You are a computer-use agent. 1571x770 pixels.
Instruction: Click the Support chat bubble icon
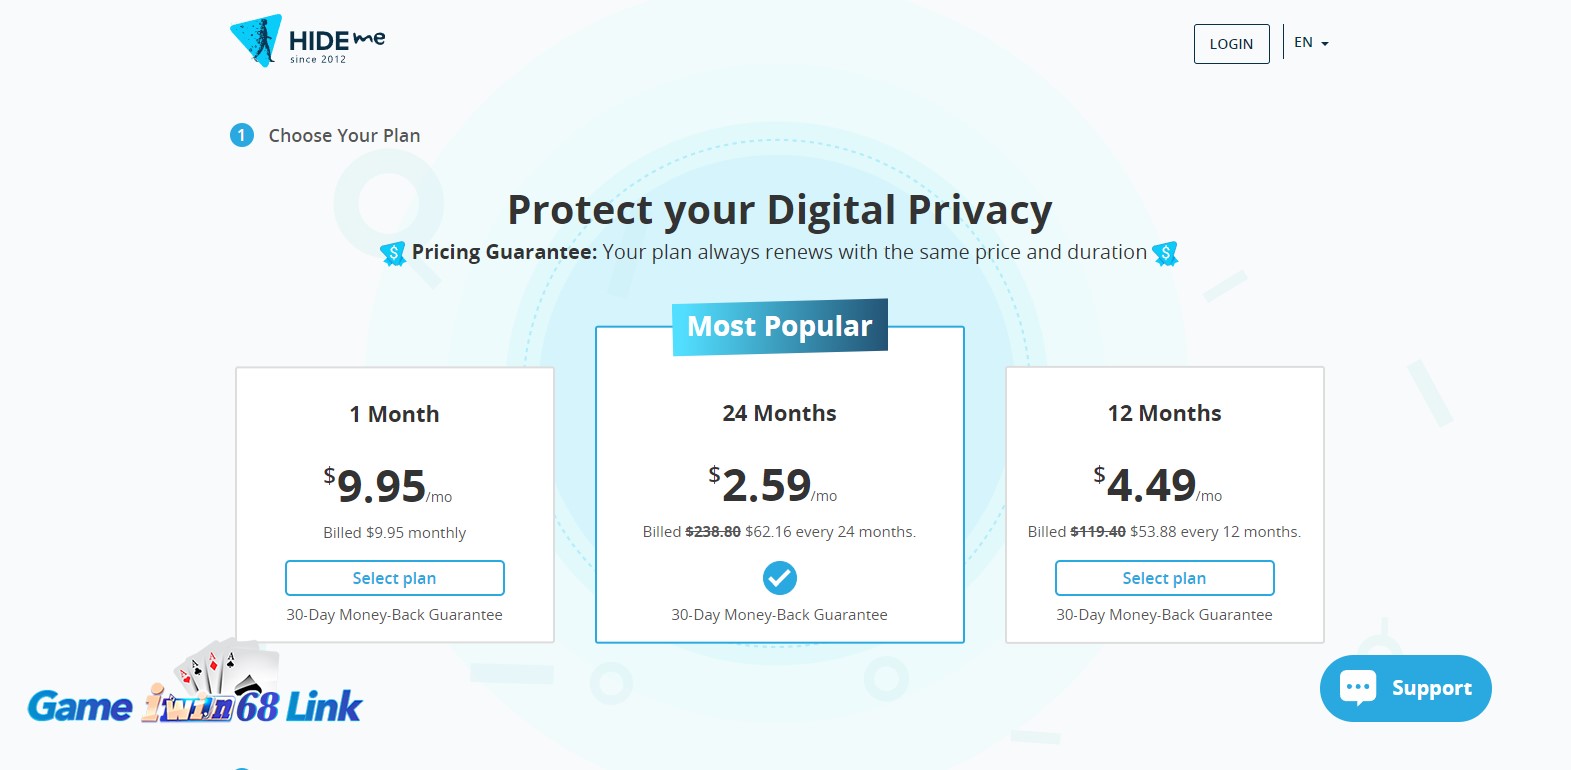tap(1358, 688)
